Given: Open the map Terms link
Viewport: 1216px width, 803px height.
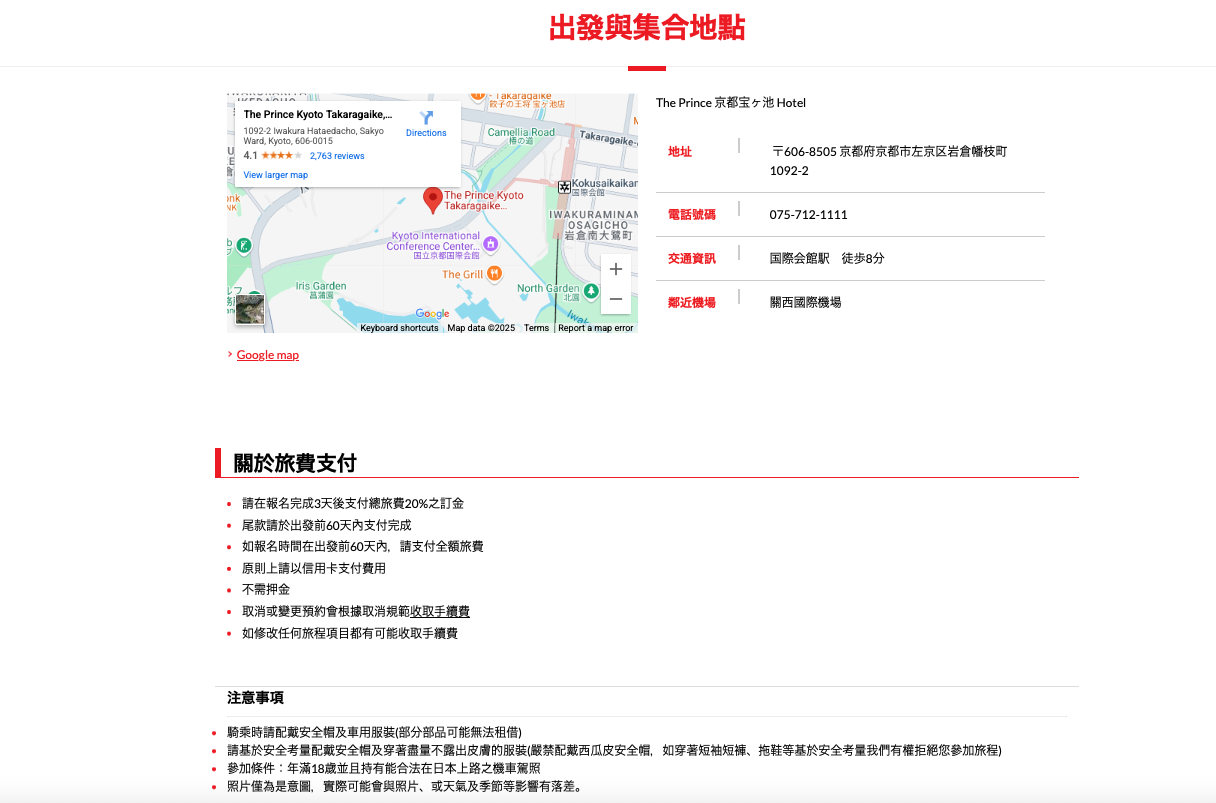Looking at the screenshot, I should pos(536,328).
